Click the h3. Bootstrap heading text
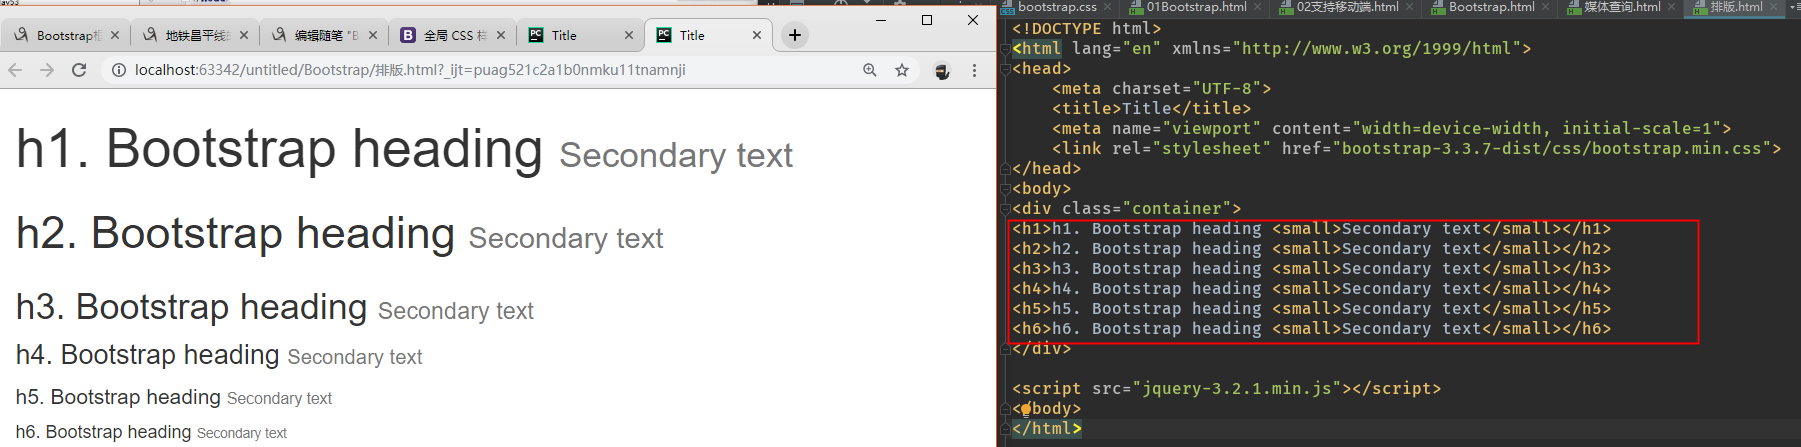The height and width of the screenshot is (447, 1801). click(191, 307)
